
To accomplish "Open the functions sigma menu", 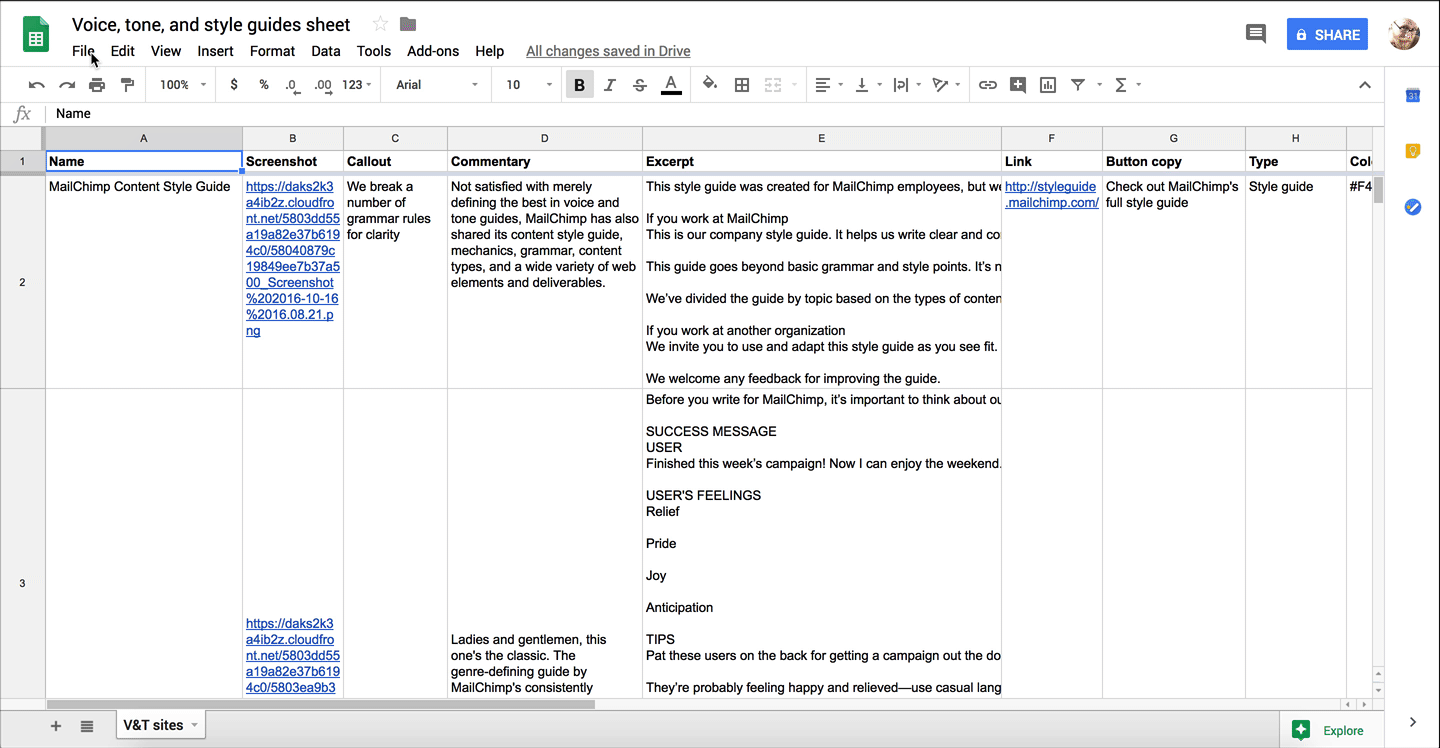I will point(1127,85).
